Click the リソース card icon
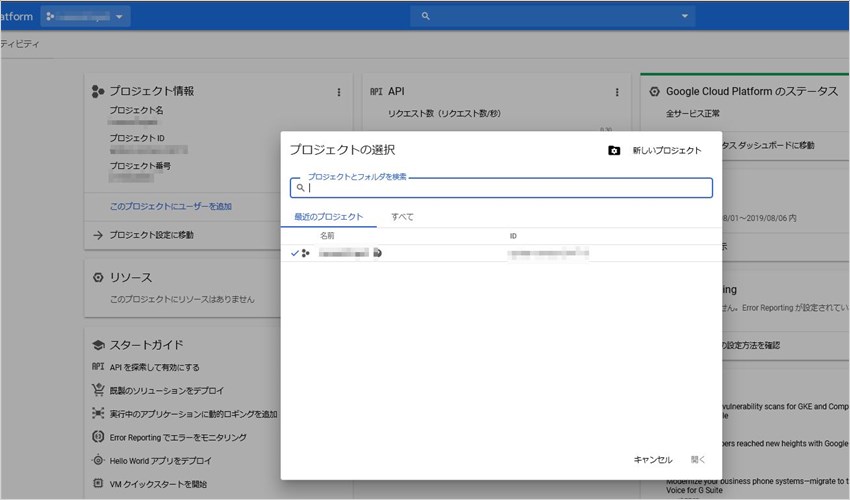Viewport: 850px width, 500px height. [98, 278]
